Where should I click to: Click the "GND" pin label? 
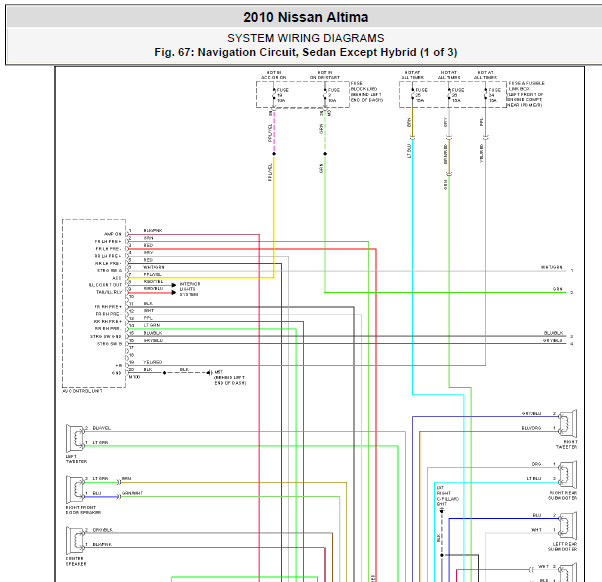117,373
